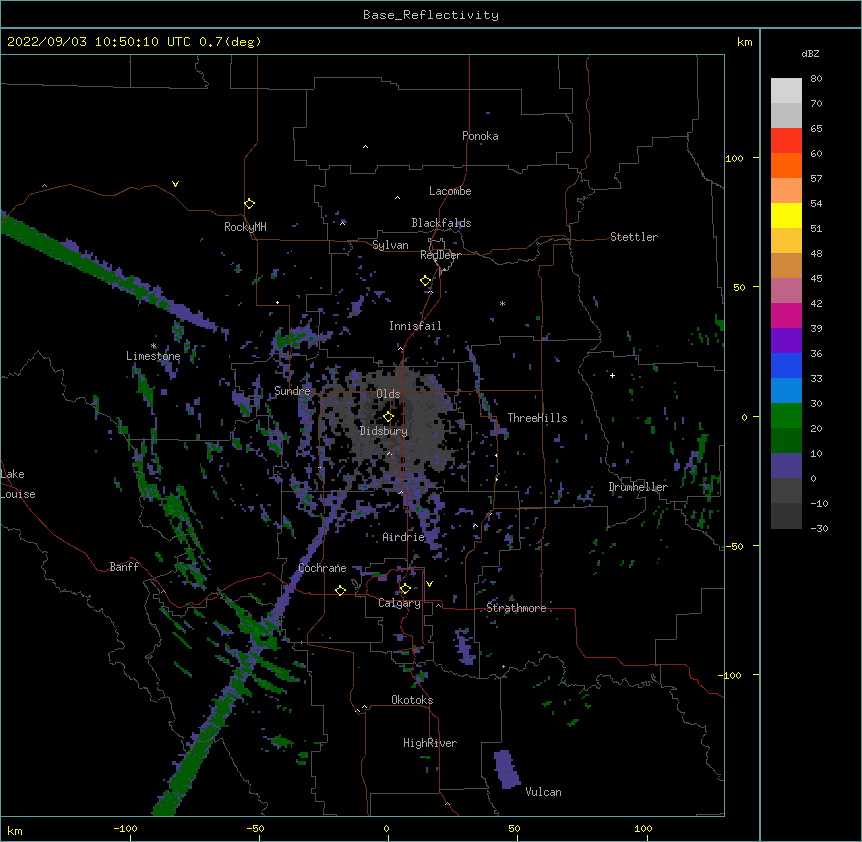The width and height of the screenshot is (862, 842).
Task: Select the Olds label
Action: tap(388, 394)
